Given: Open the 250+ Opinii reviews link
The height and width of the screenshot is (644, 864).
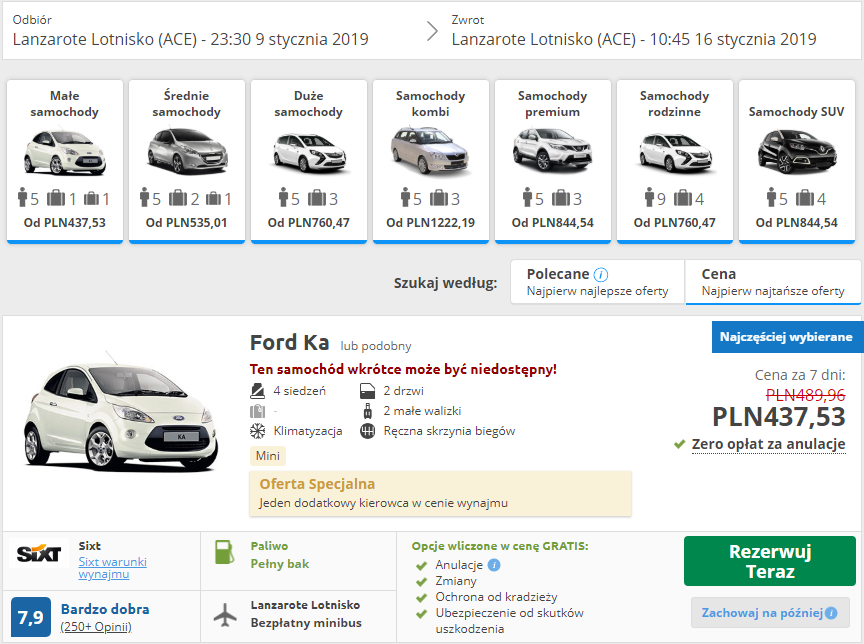Looking at the screenshot, I should (x=96, y=627).
